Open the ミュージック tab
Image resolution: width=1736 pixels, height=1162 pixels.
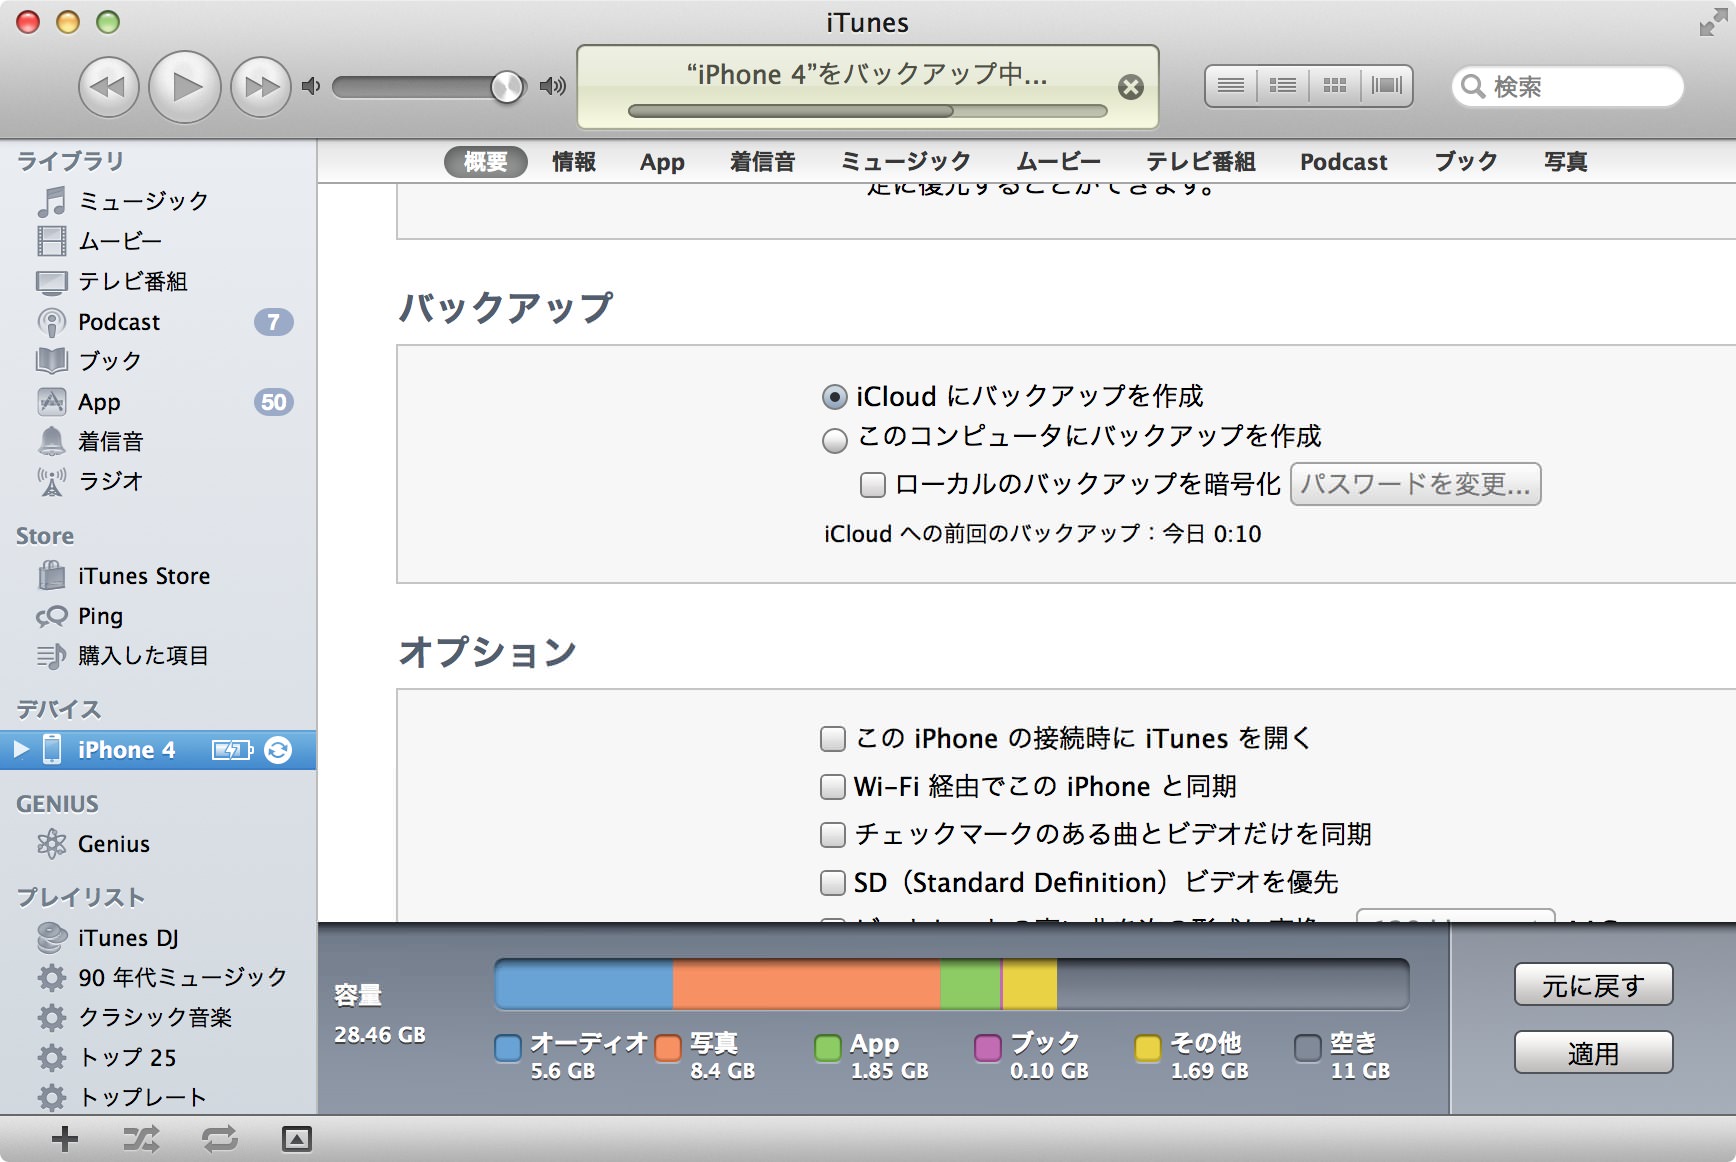[x=906, y=162]
